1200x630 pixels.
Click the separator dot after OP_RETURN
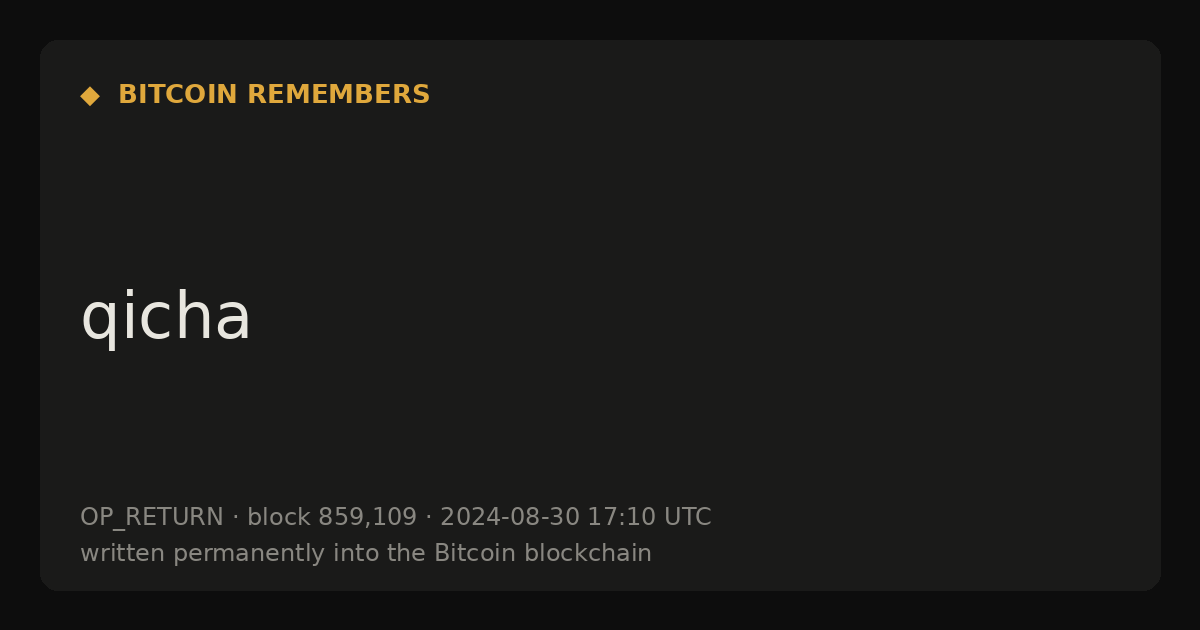point(236,518)
